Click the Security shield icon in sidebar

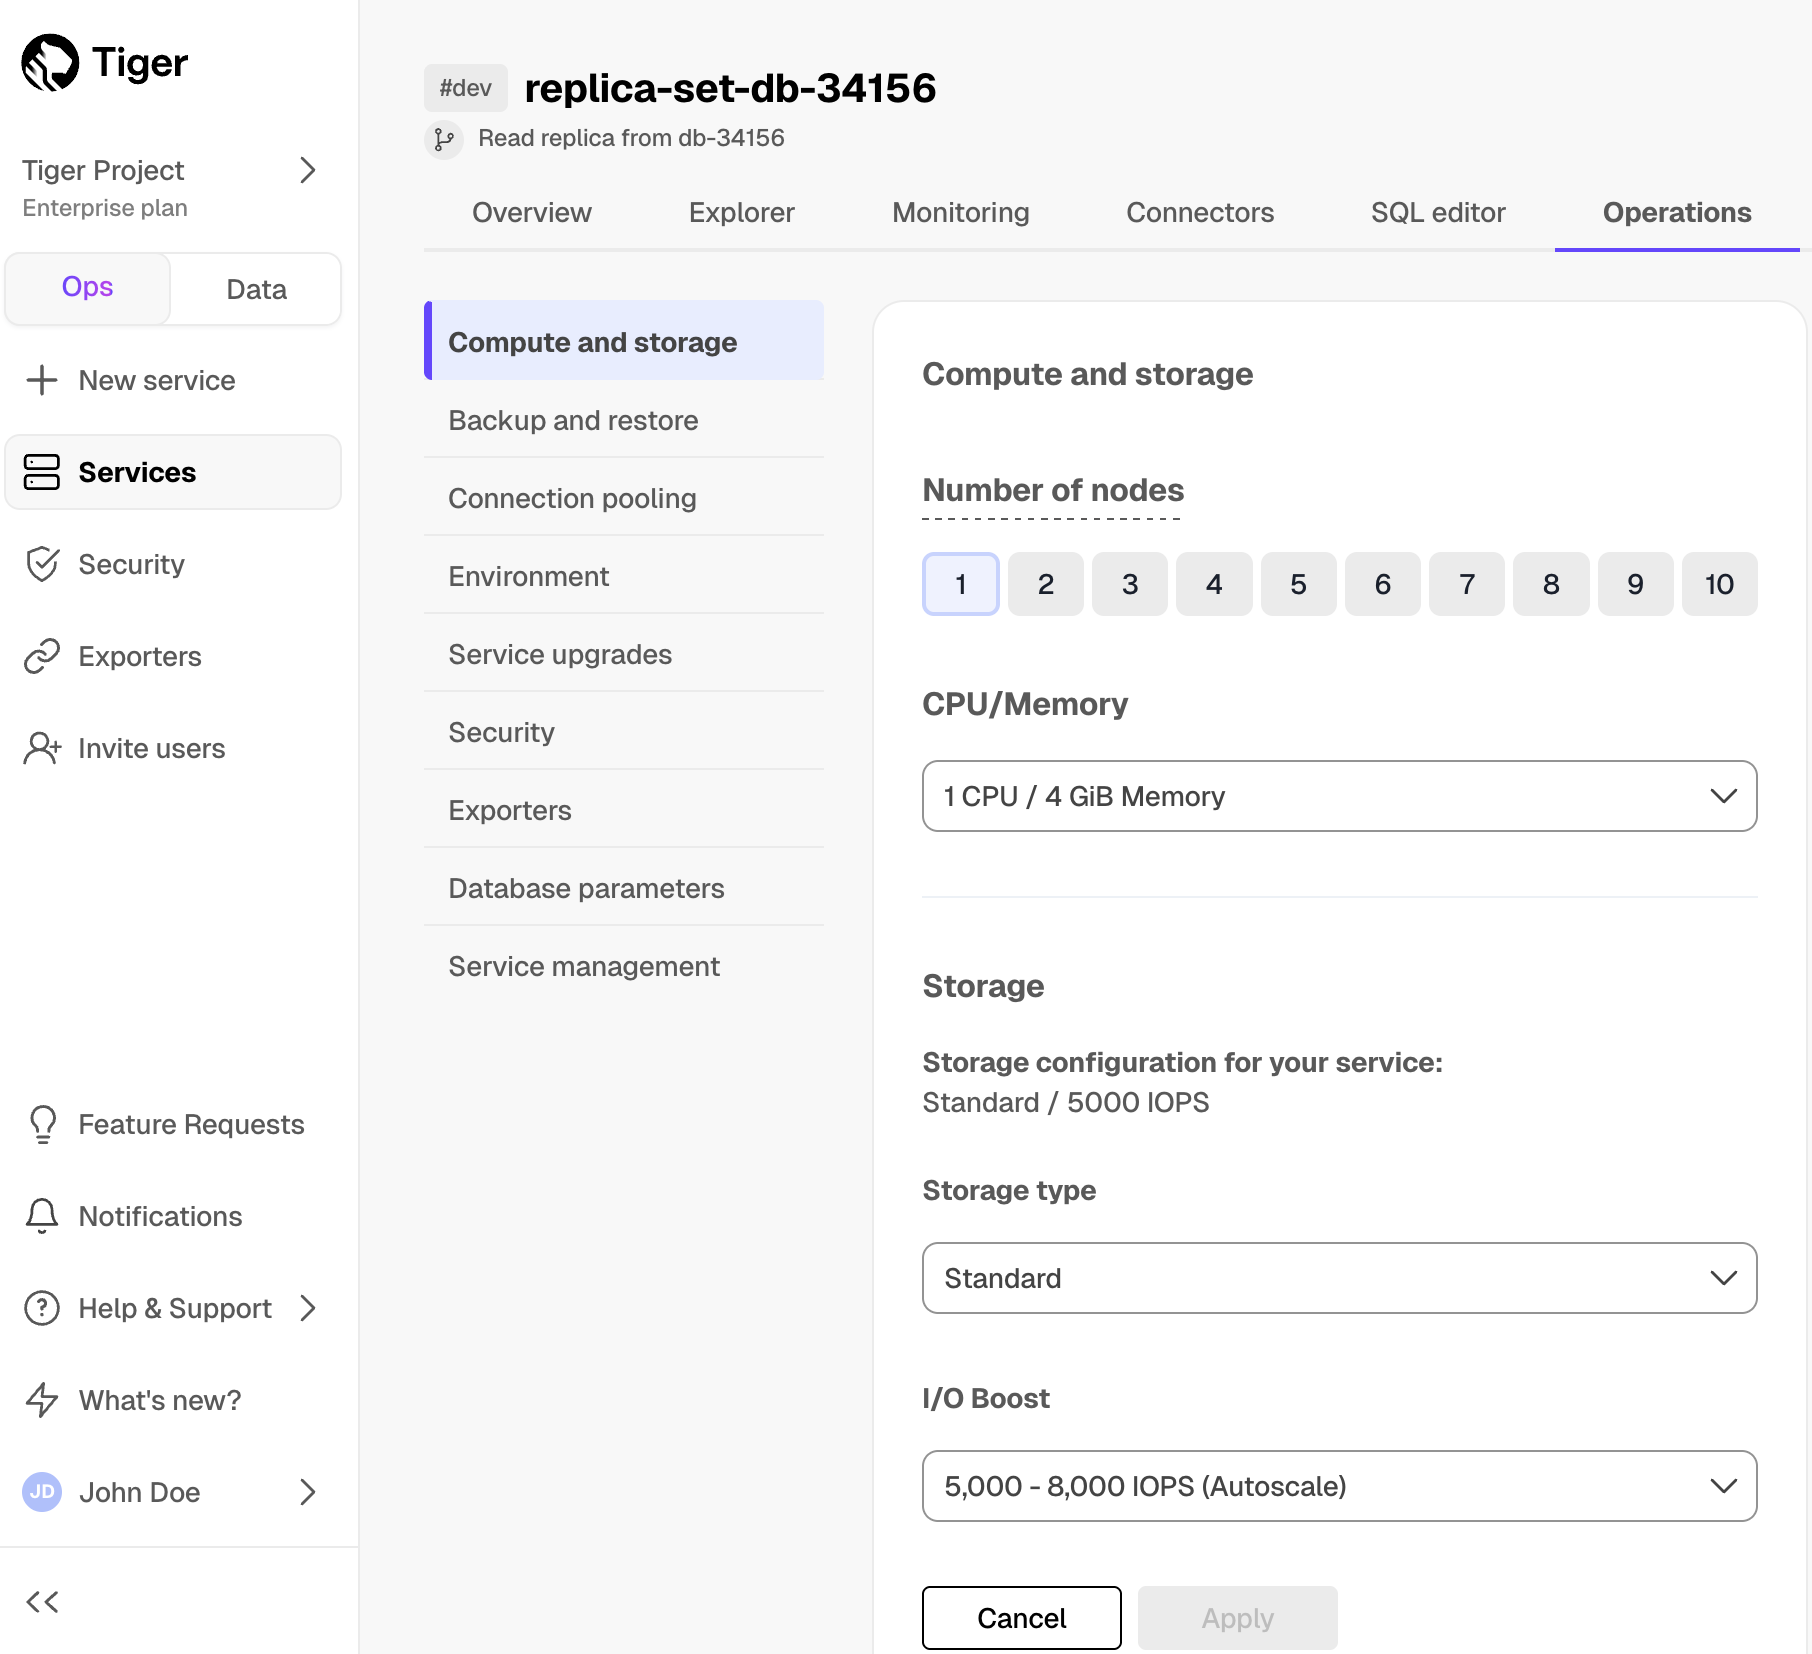pos(42,564)
